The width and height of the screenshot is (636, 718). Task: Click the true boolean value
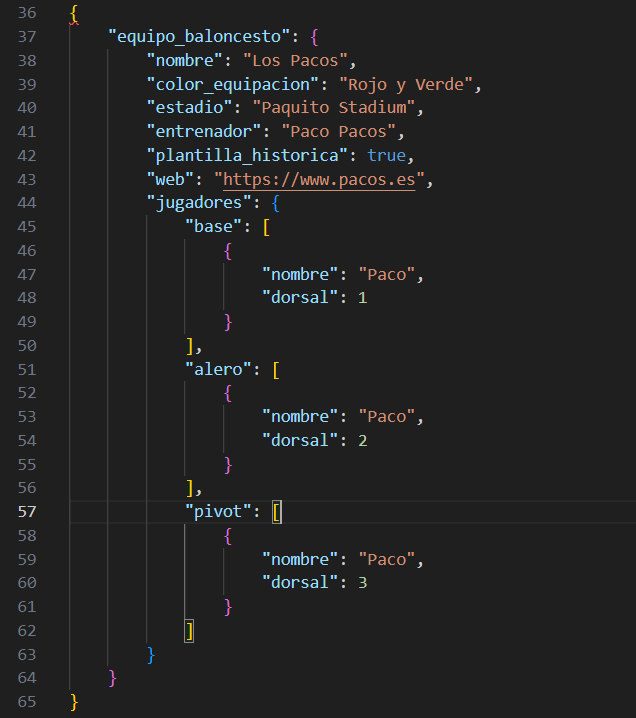coord(386,156)
